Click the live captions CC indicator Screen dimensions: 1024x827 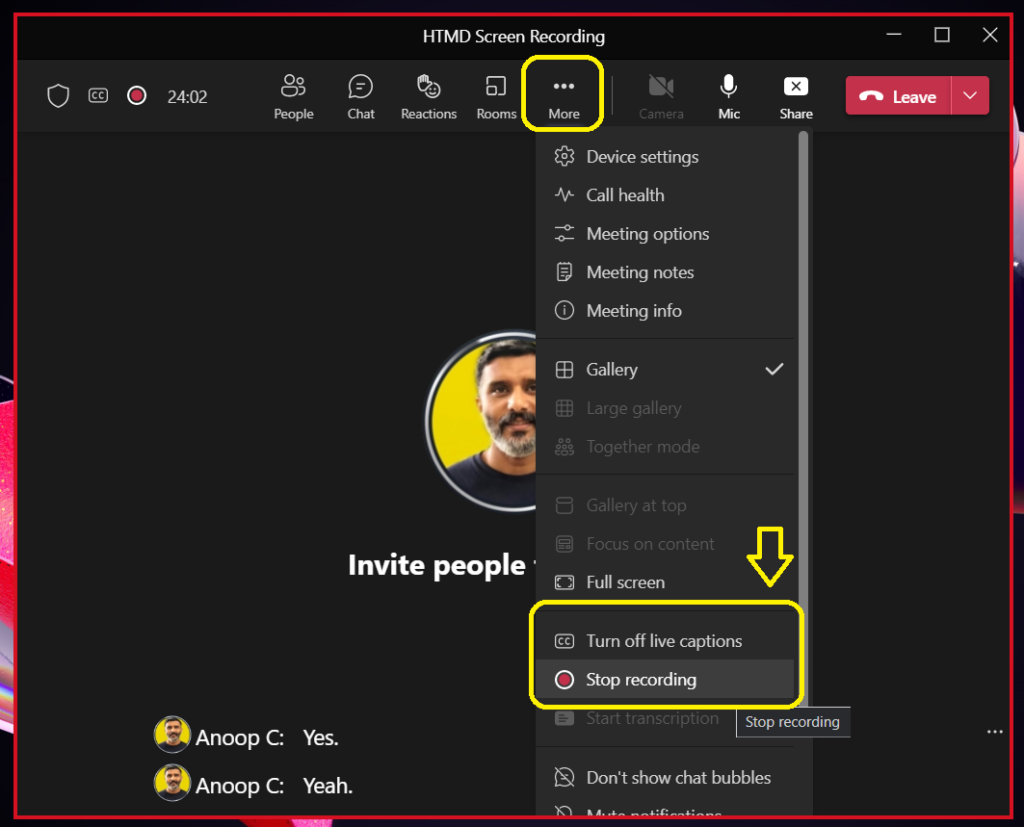98,95
